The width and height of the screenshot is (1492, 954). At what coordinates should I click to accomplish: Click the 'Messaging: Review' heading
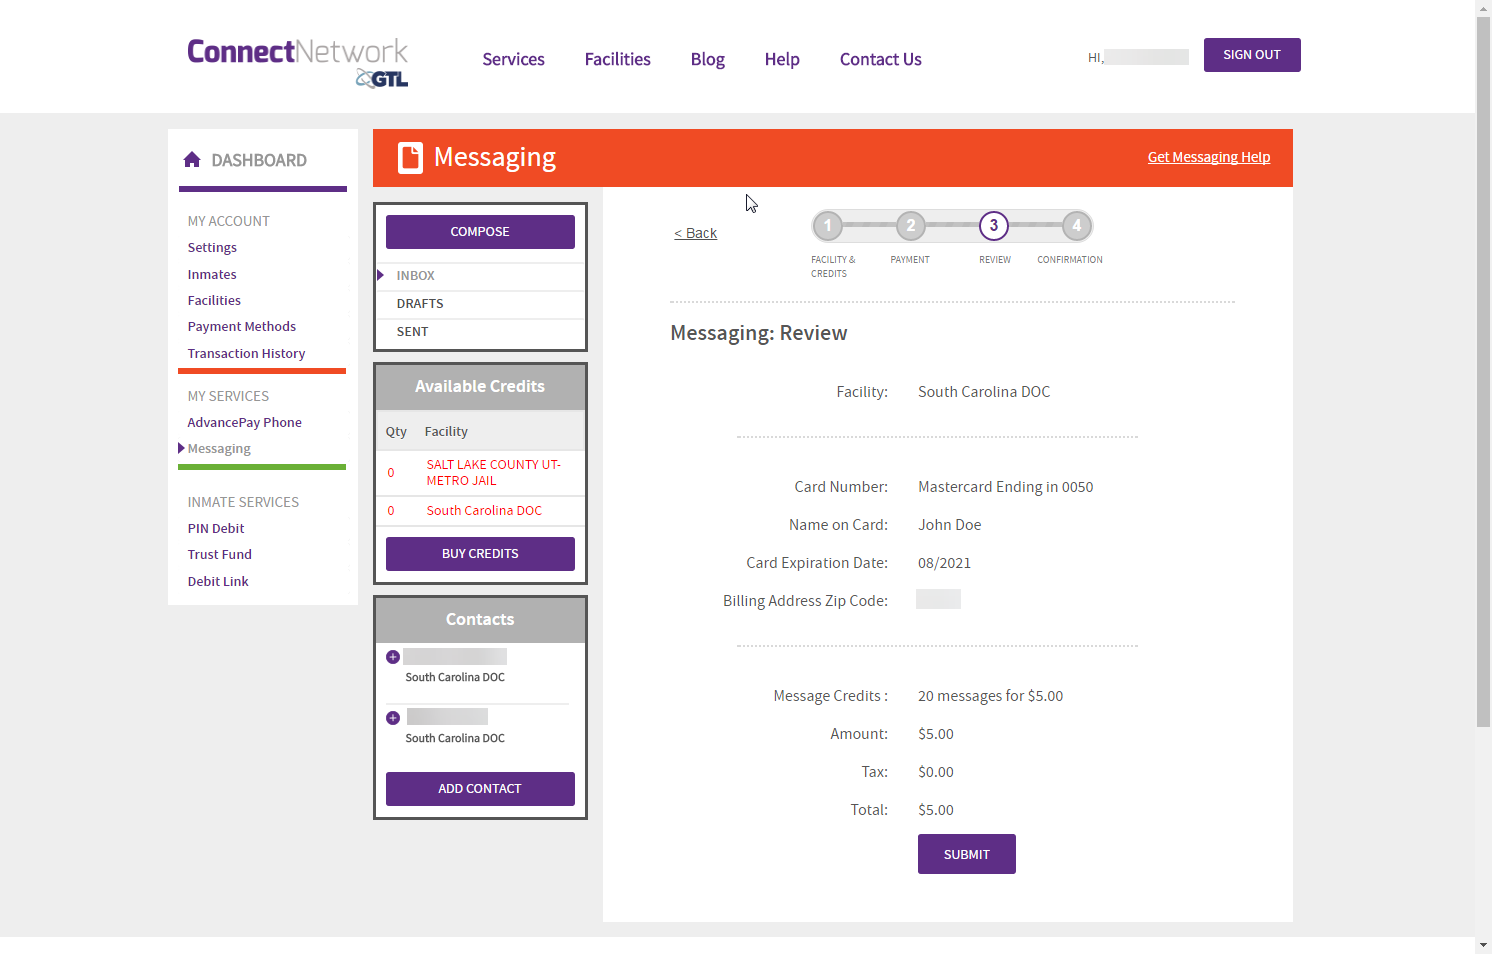pos(758,333)
